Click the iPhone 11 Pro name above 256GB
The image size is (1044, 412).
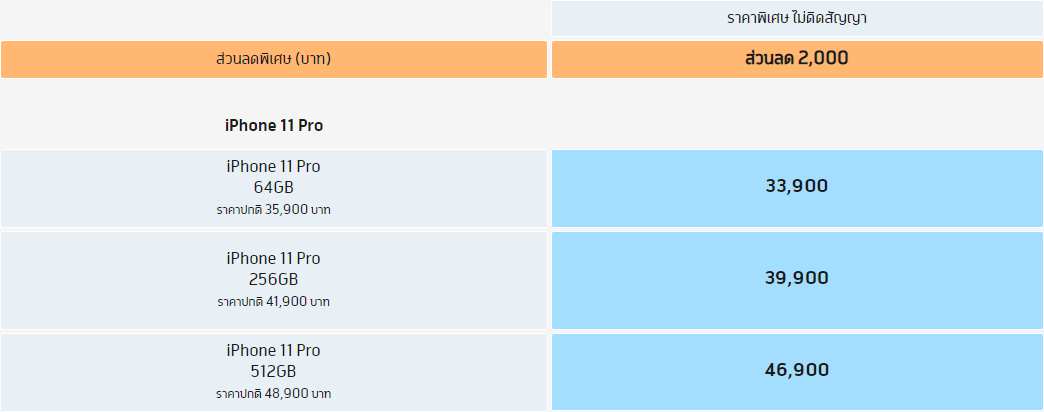273,259
